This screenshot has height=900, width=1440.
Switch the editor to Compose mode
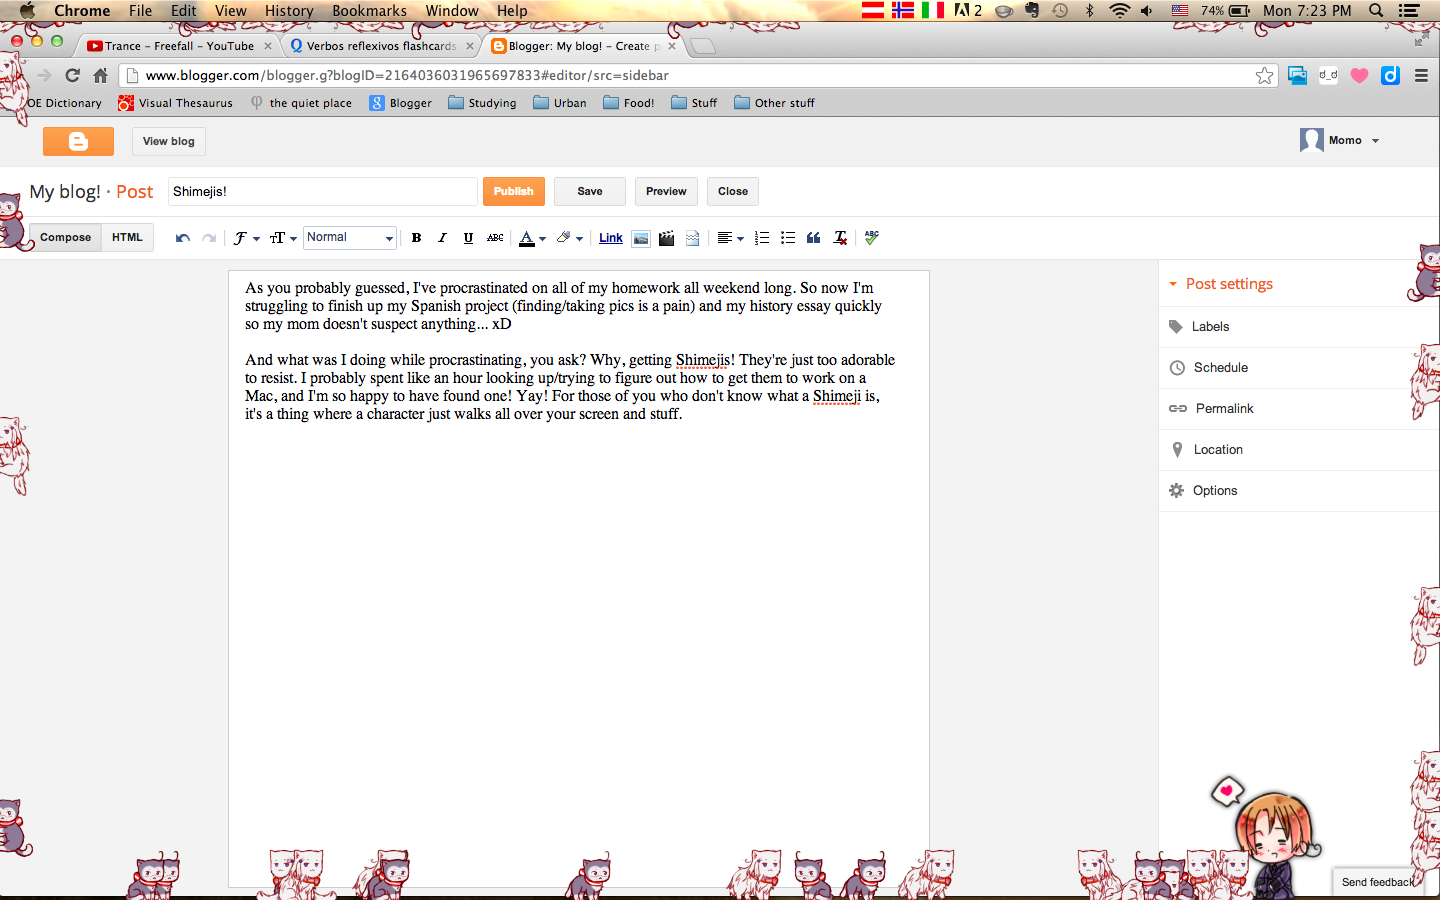pos(65,238)
